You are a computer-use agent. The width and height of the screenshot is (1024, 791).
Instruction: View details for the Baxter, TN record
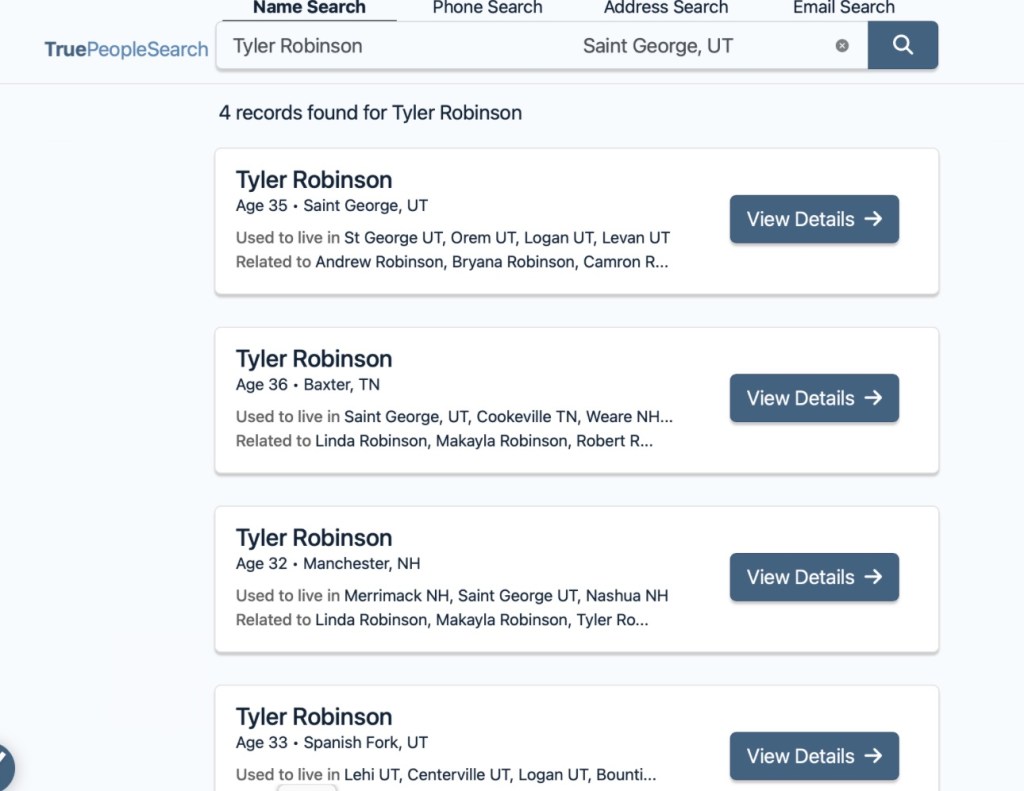(814, 398)
